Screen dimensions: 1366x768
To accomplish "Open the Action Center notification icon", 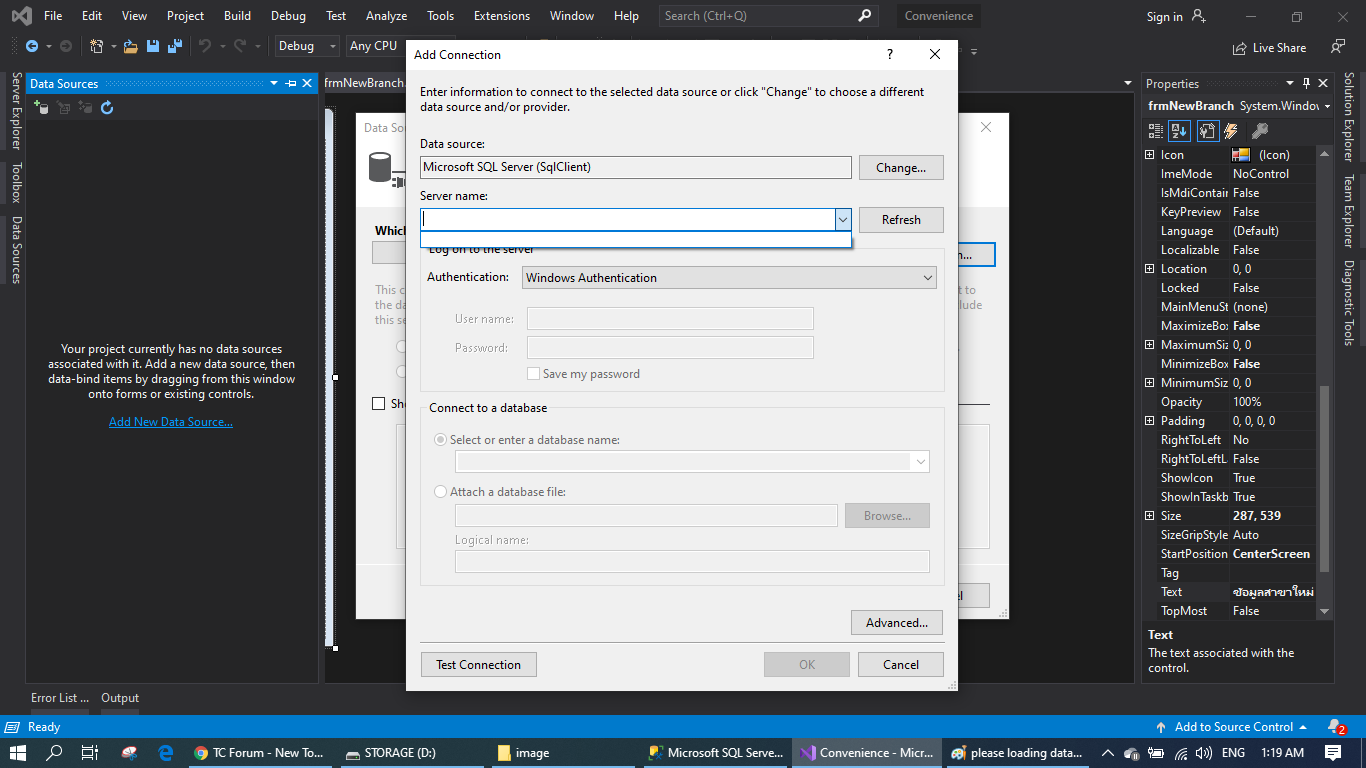I will [1333, 753].
